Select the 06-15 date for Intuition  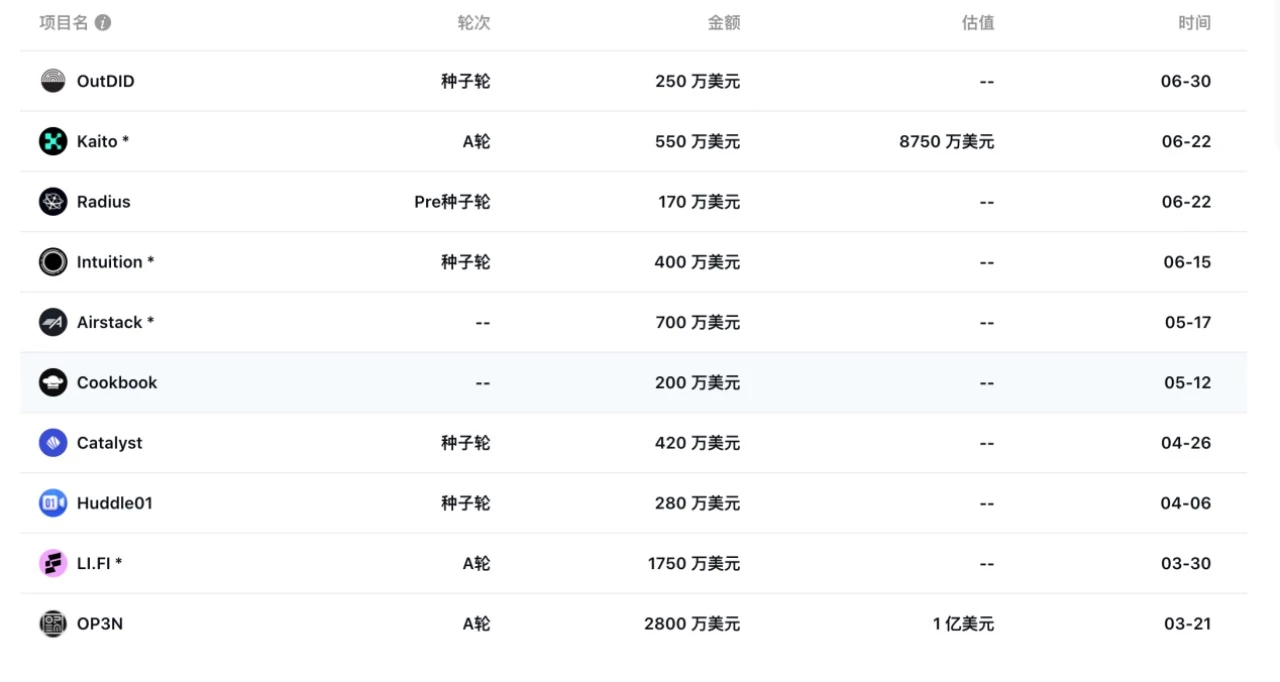(1187, 262)
